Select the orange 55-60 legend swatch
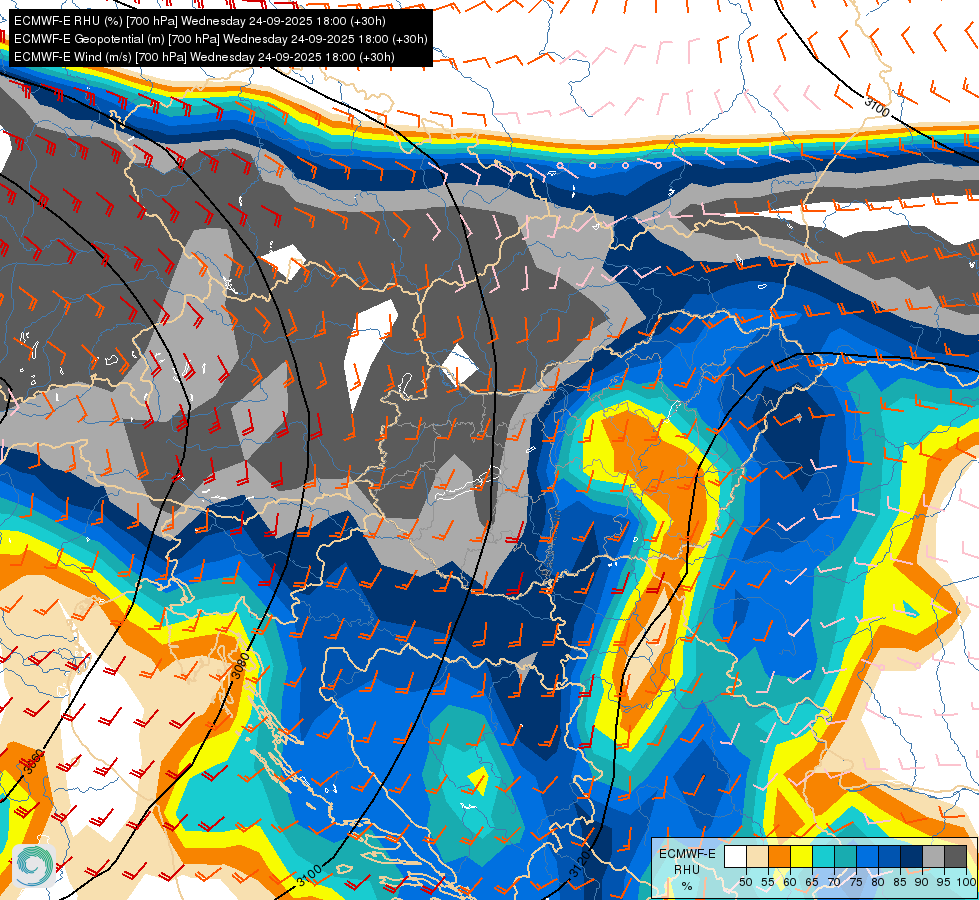The width and height of the screenshot is (979, 900). [x=779, y=856]
